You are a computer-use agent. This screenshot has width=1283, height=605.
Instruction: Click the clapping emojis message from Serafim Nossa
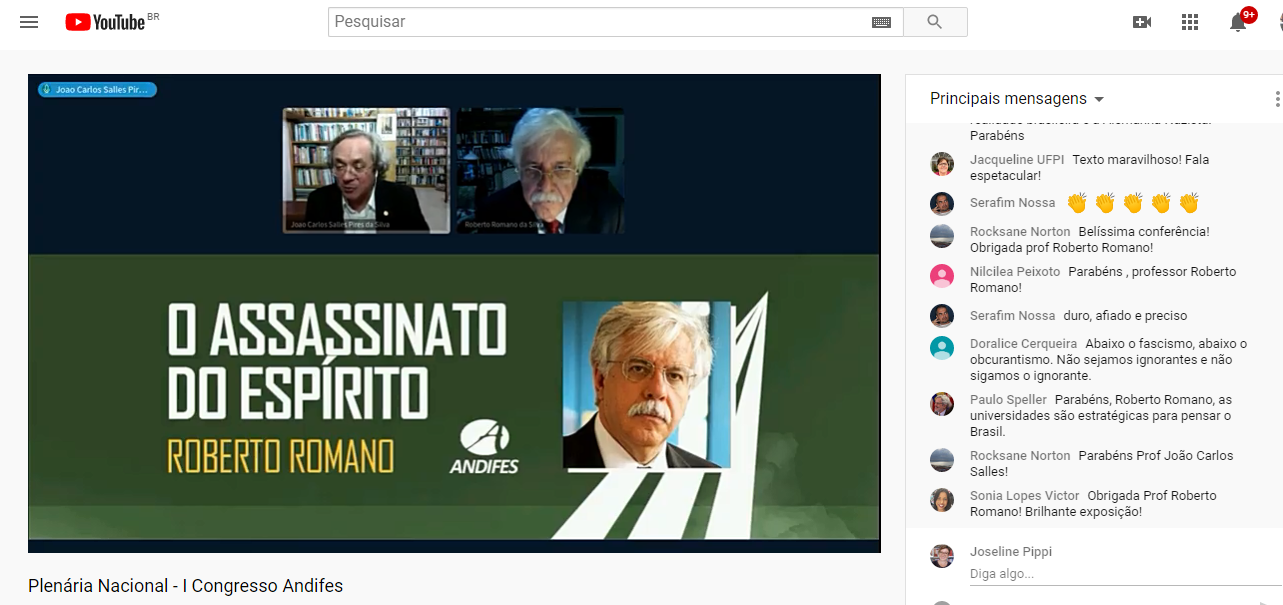coord(1133,203)
